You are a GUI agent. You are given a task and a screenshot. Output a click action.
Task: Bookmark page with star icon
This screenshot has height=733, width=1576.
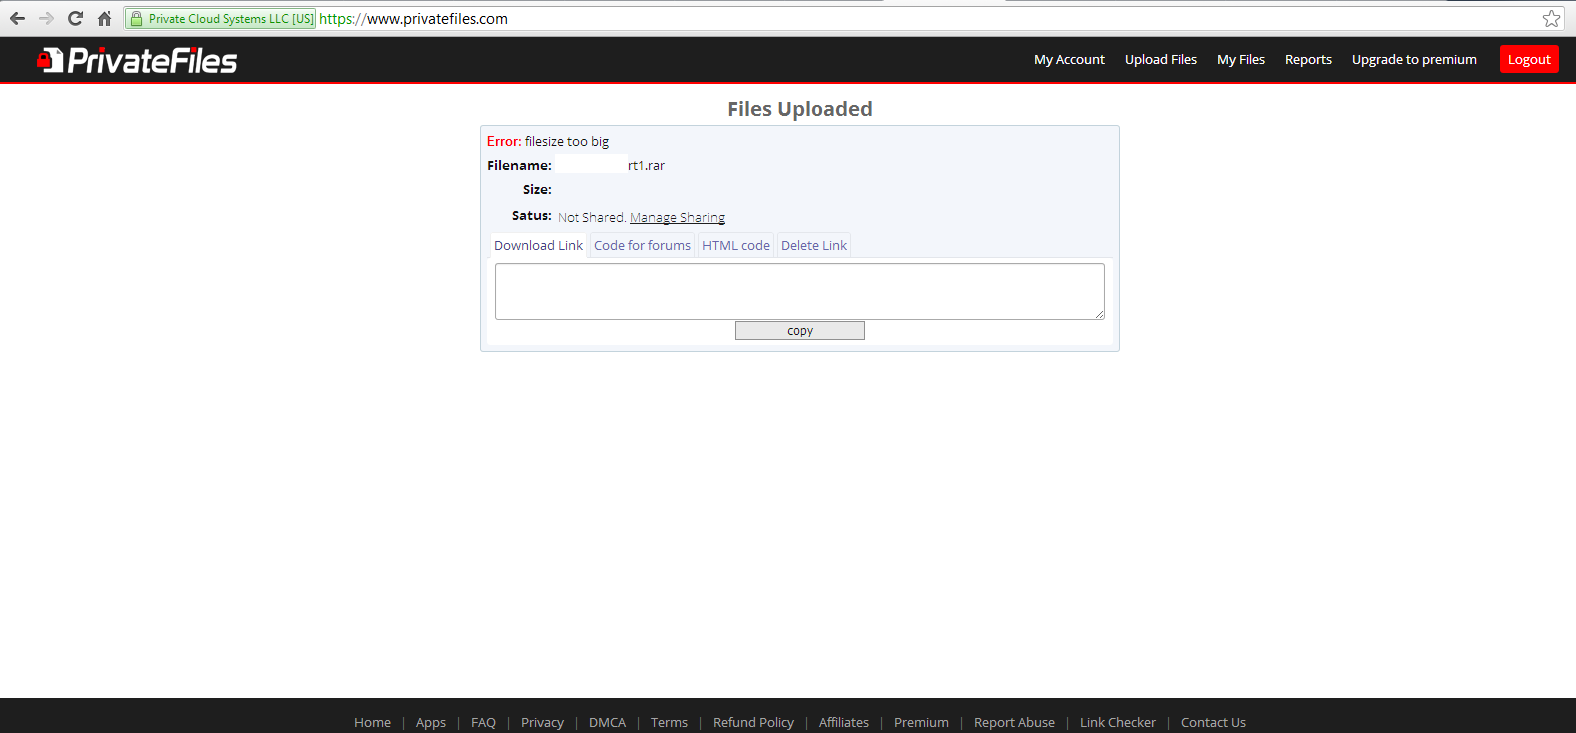coord(1551,19)
